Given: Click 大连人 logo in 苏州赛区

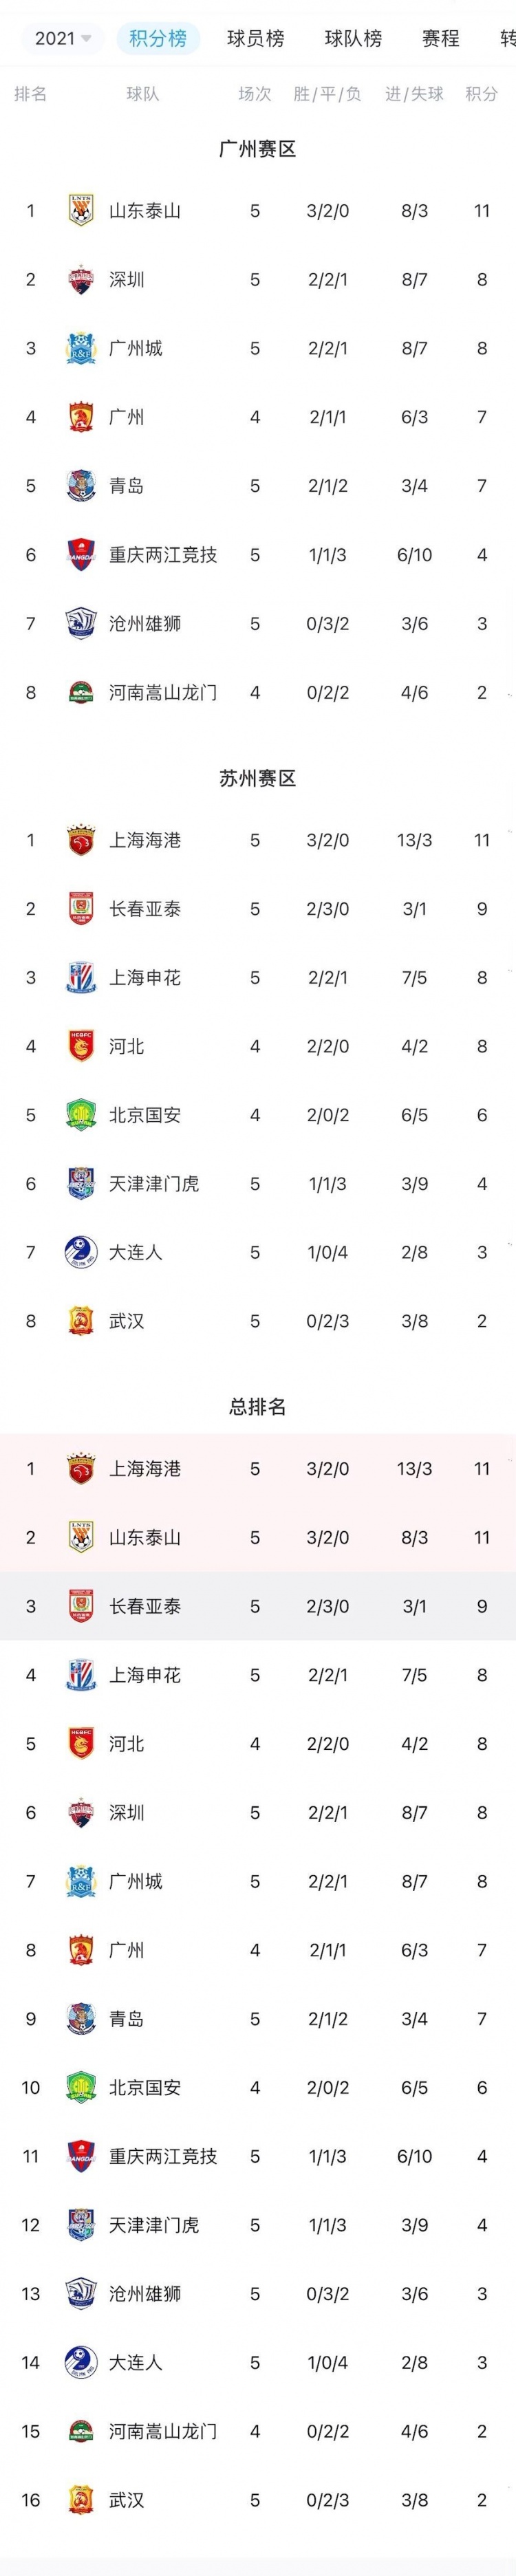Looking at the screenshot, I should point(81,1252).
